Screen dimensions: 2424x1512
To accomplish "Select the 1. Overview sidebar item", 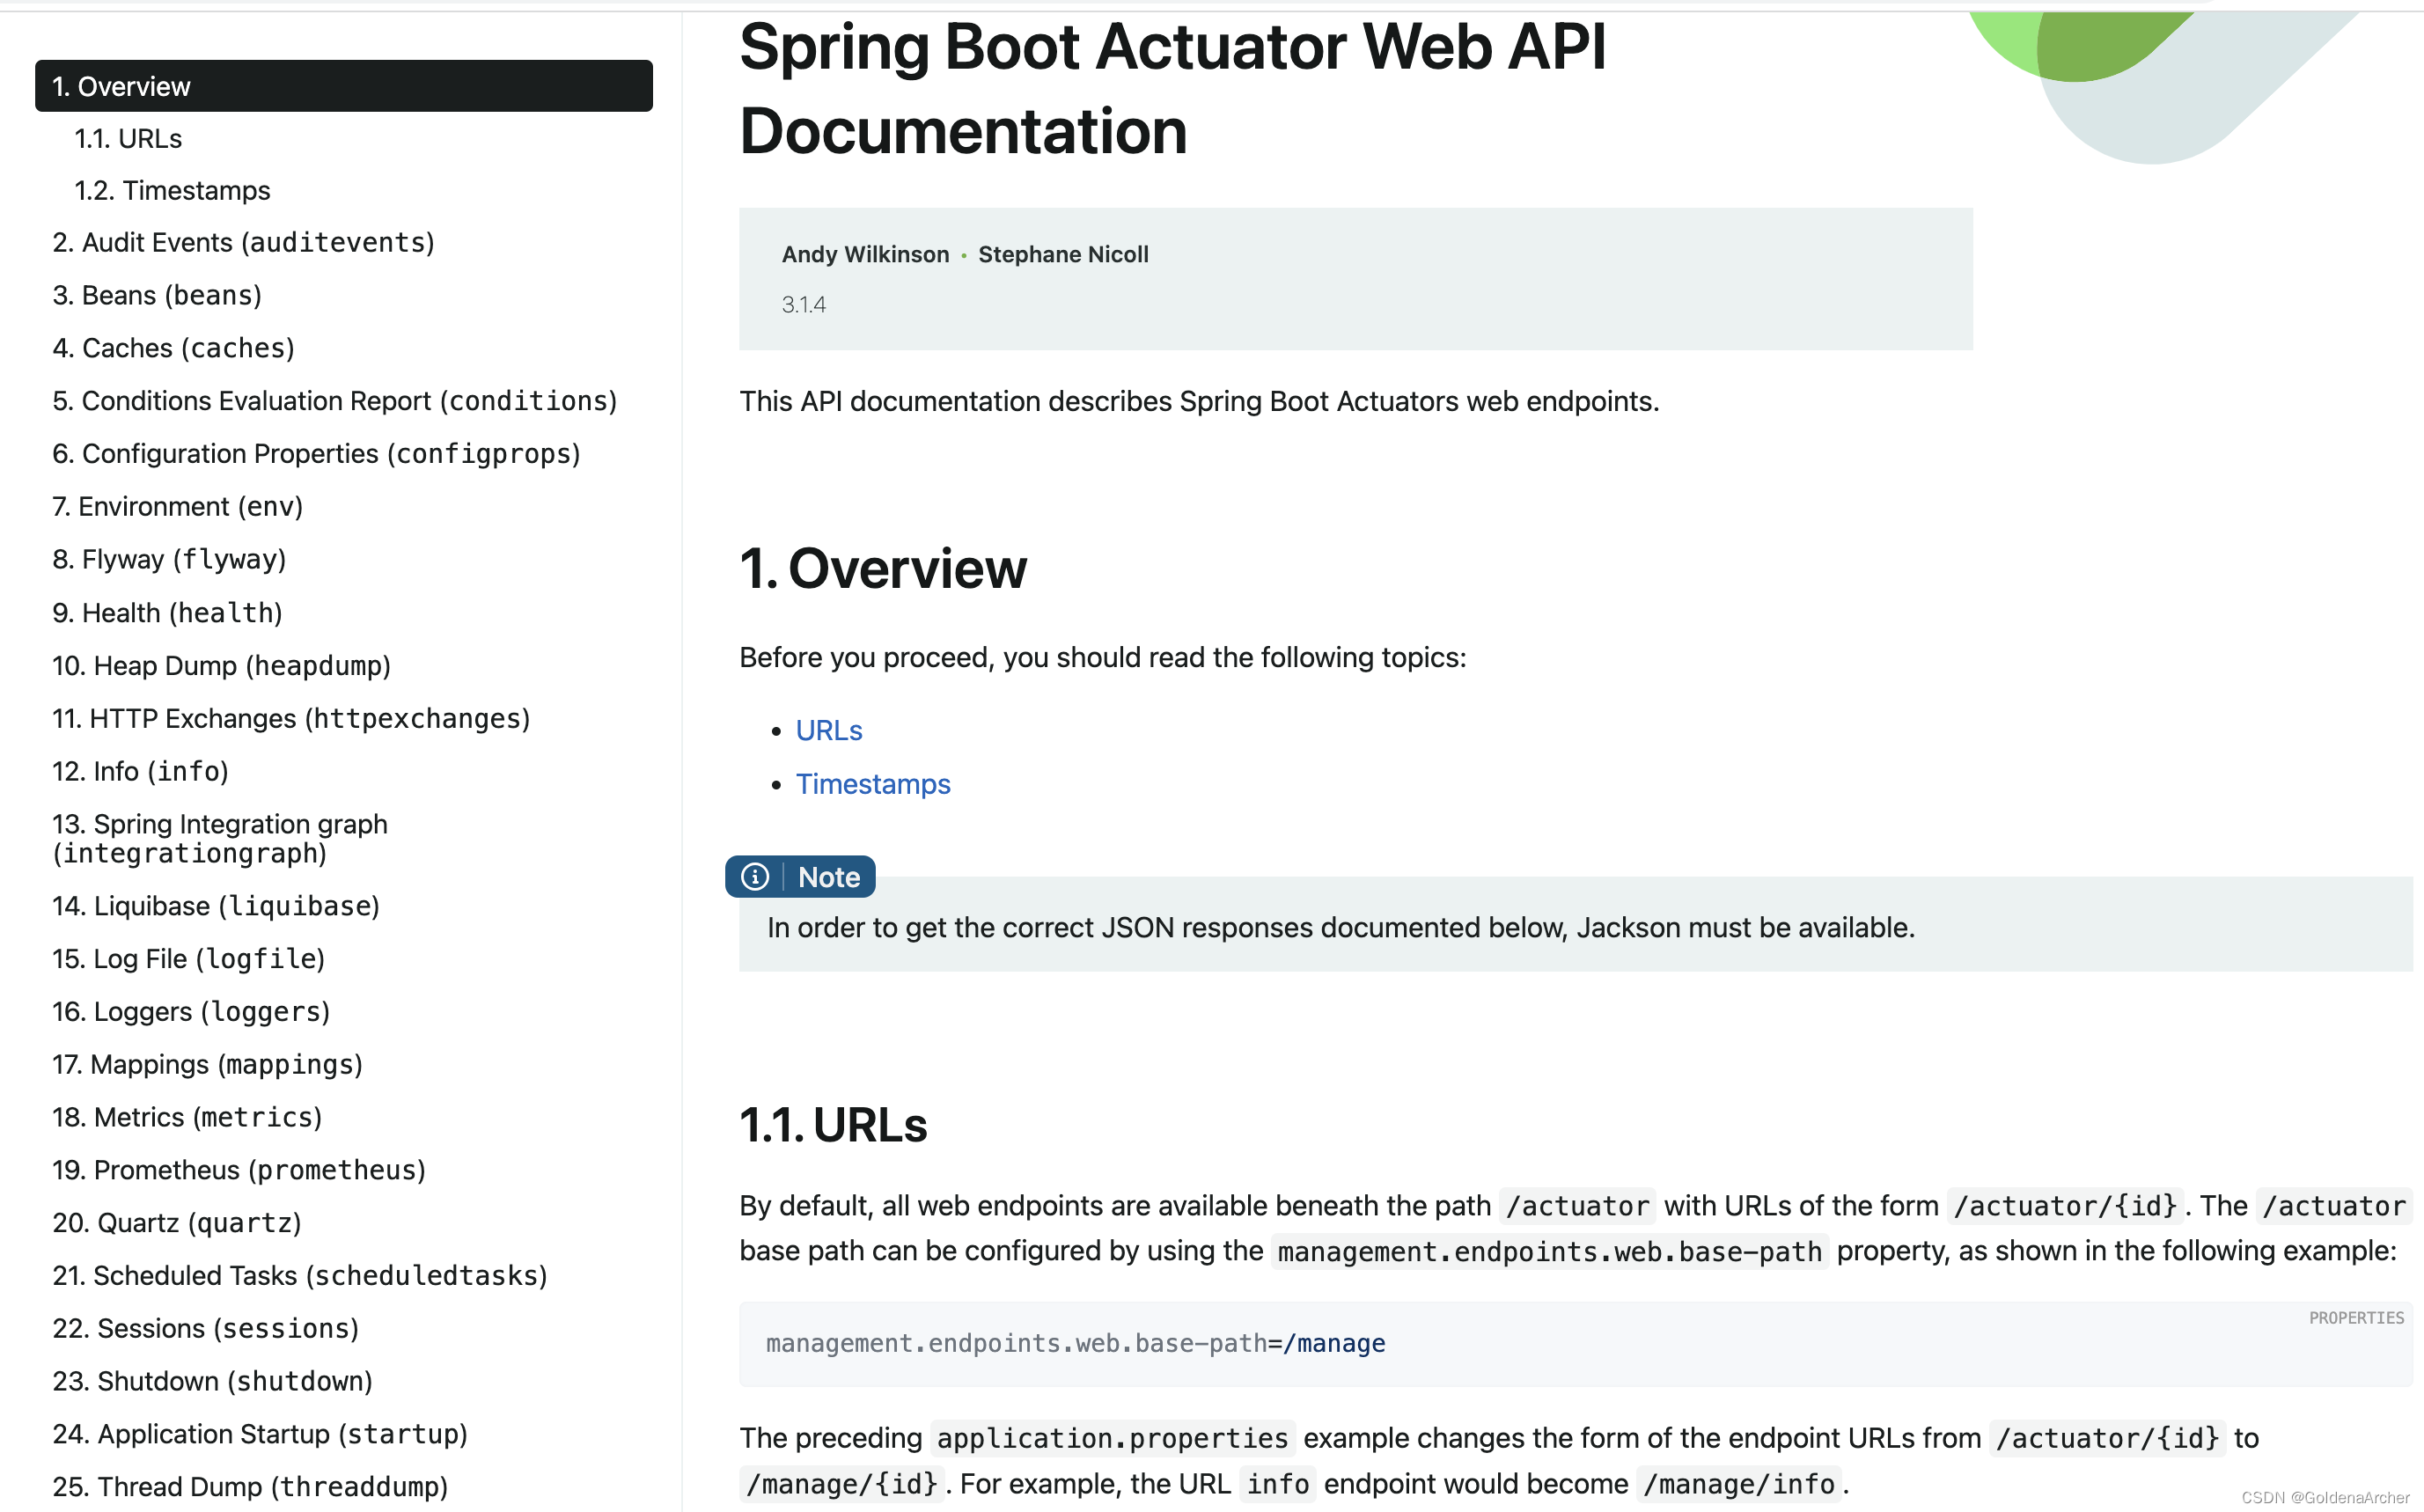I will pyautogui.click(x=343, y=86).
